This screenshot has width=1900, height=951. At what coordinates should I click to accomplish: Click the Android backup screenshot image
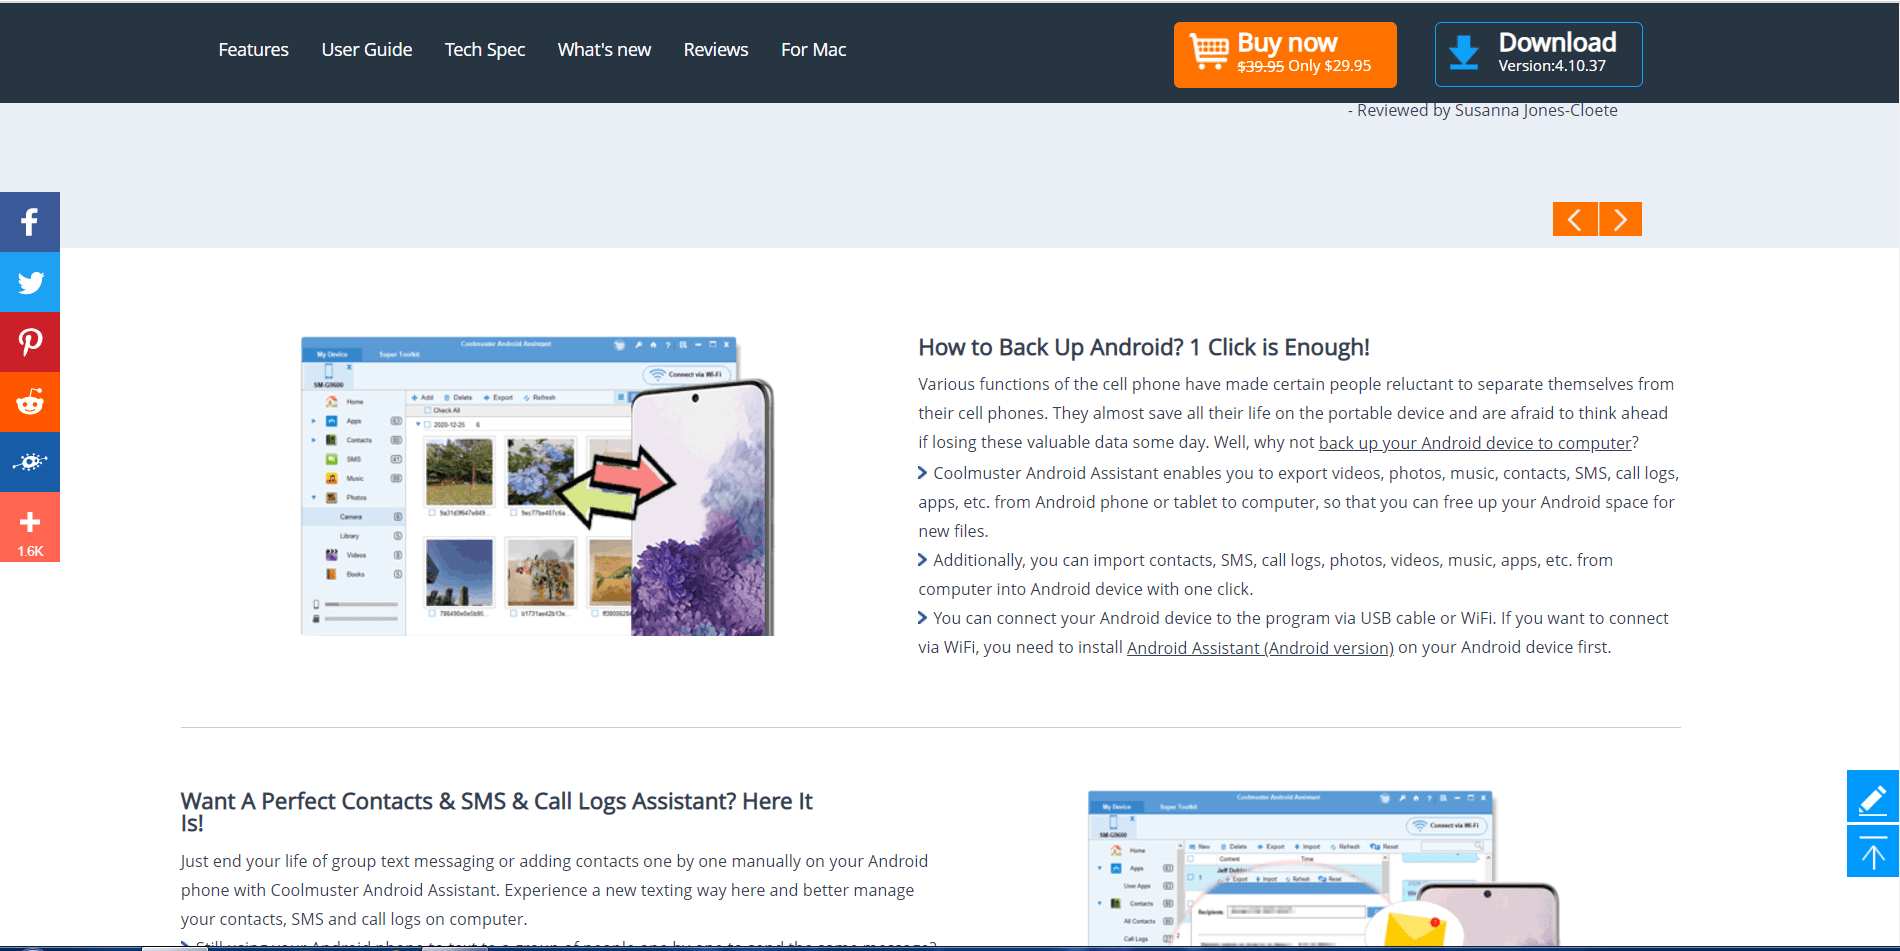point(538,486)
